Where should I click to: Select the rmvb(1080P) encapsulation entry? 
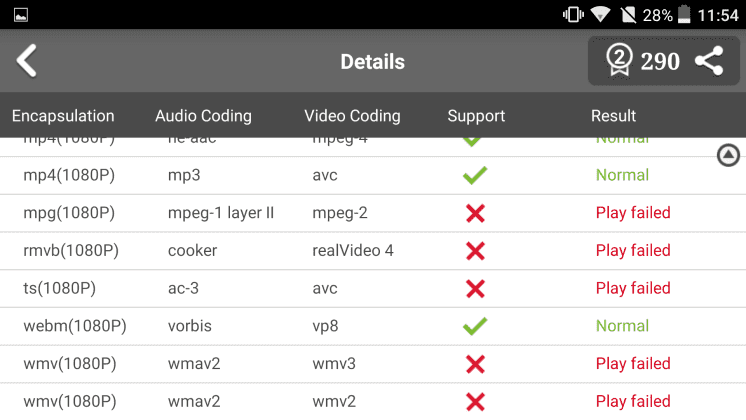71,251
